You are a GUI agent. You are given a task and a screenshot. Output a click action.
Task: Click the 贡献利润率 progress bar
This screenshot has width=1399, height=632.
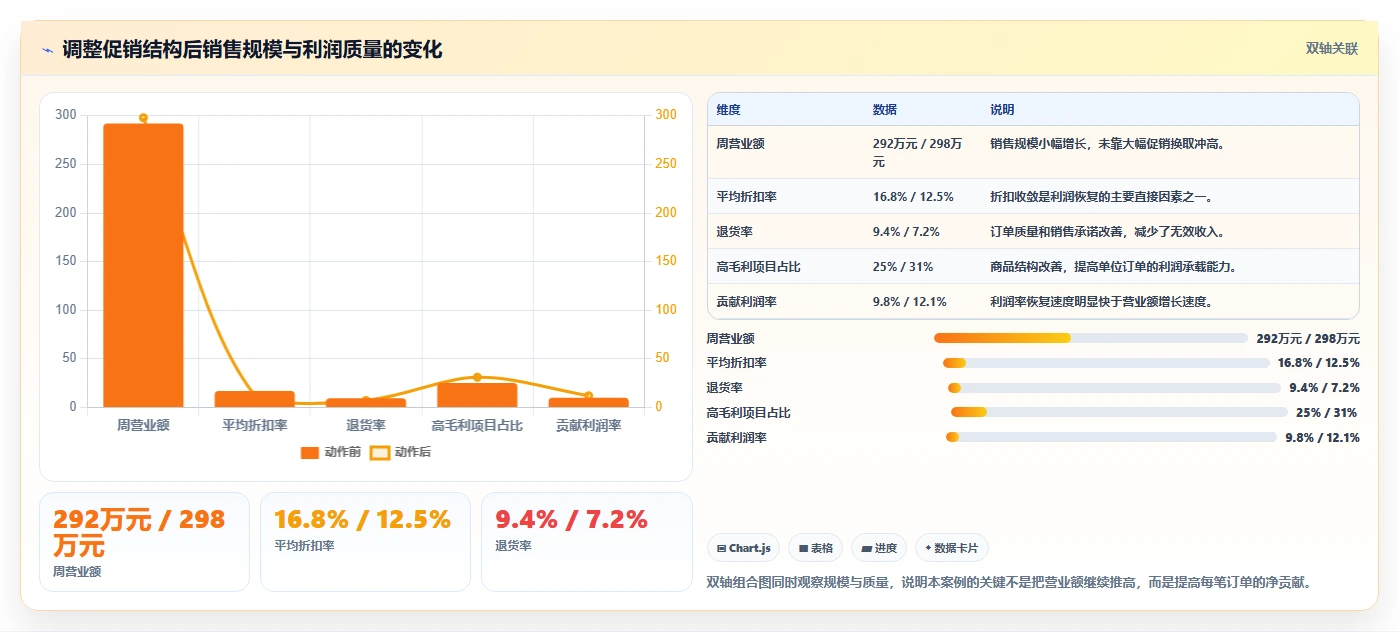point(1111,437)
